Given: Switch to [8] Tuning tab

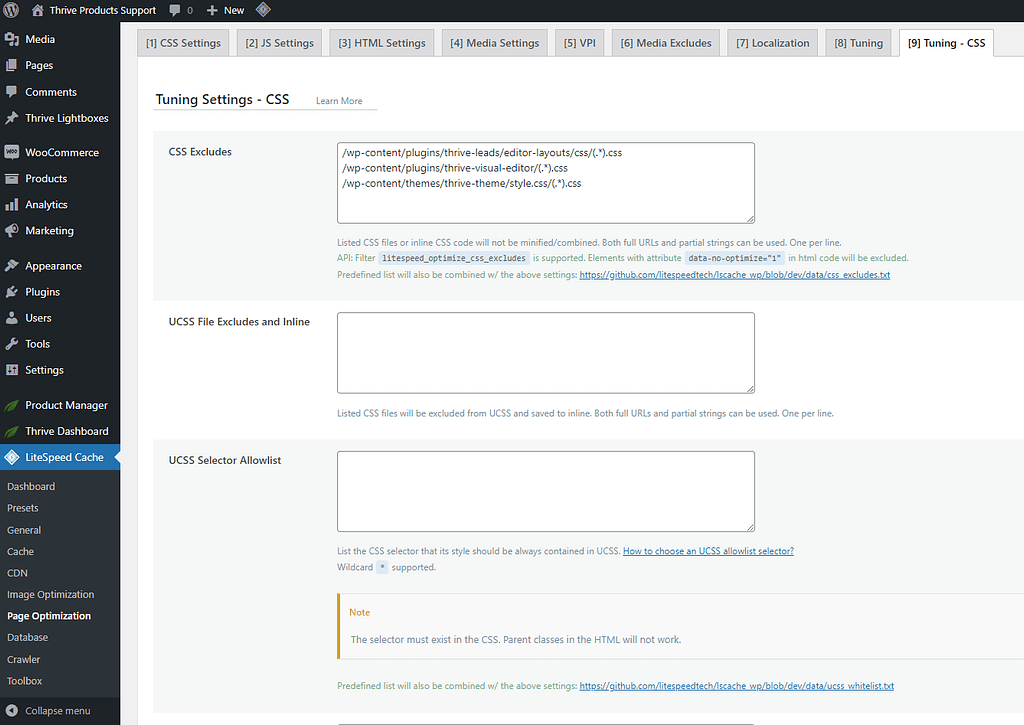Looking at the screenshot, I should pos(859,43).
